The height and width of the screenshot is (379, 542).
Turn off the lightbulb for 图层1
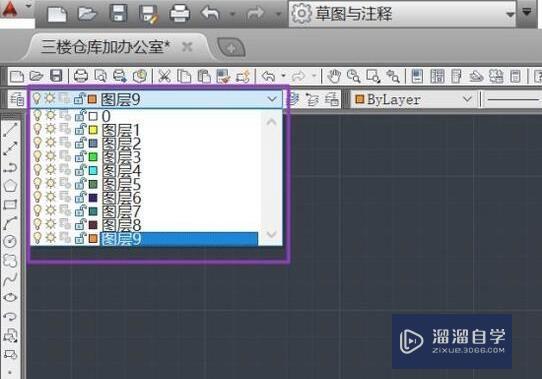tap(37, 130)
